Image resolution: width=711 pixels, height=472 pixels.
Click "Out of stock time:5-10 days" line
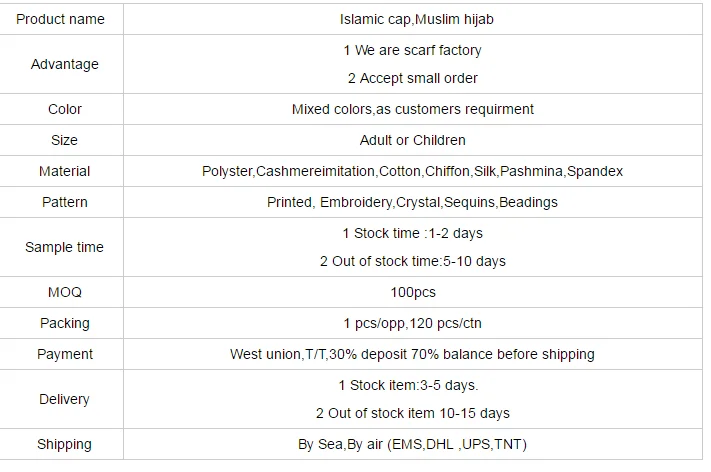point(412,261)
